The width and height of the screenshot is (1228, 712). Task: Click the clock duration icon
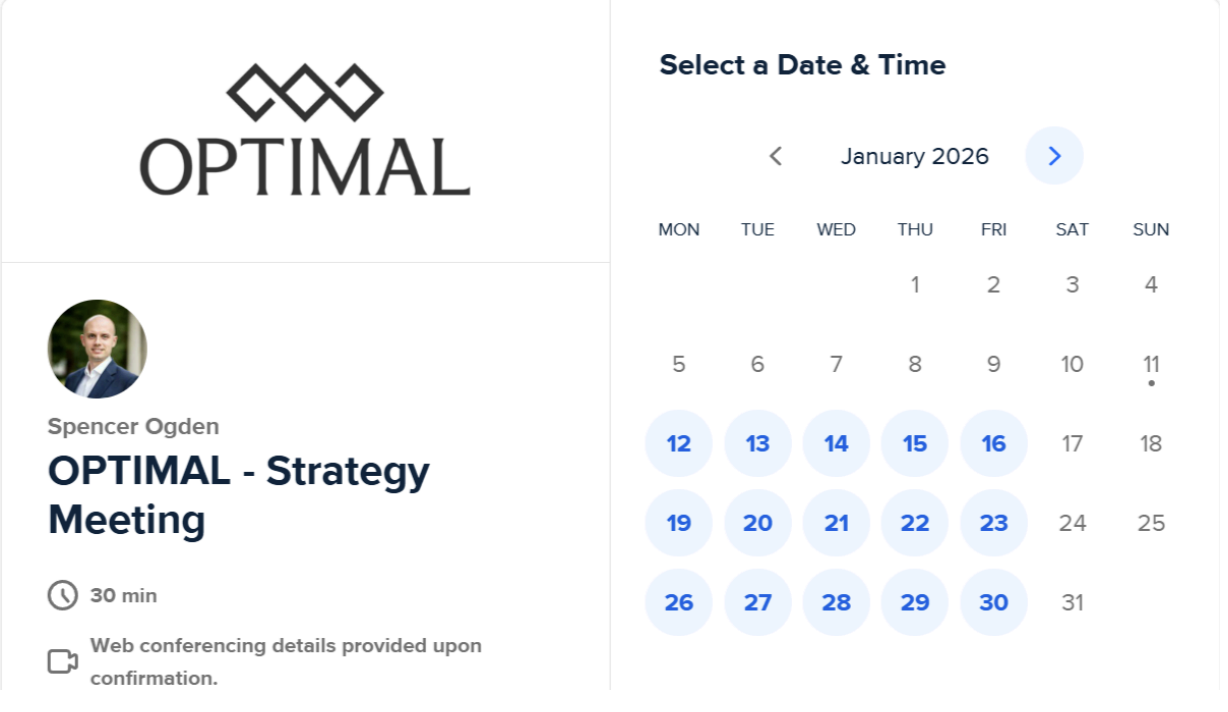[x=62, y=595]
